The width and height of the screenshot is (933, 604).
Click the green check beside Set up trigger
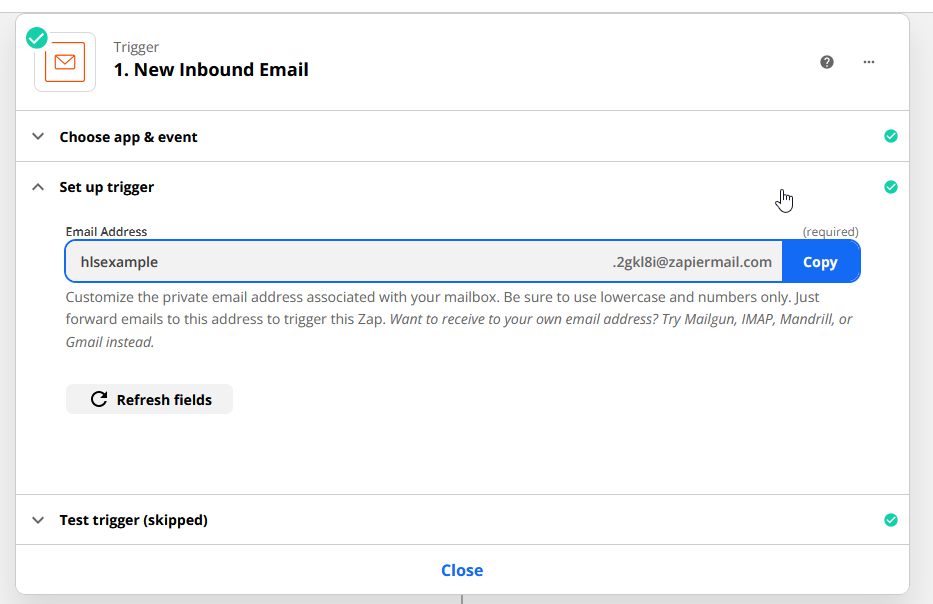coord(890,187)
